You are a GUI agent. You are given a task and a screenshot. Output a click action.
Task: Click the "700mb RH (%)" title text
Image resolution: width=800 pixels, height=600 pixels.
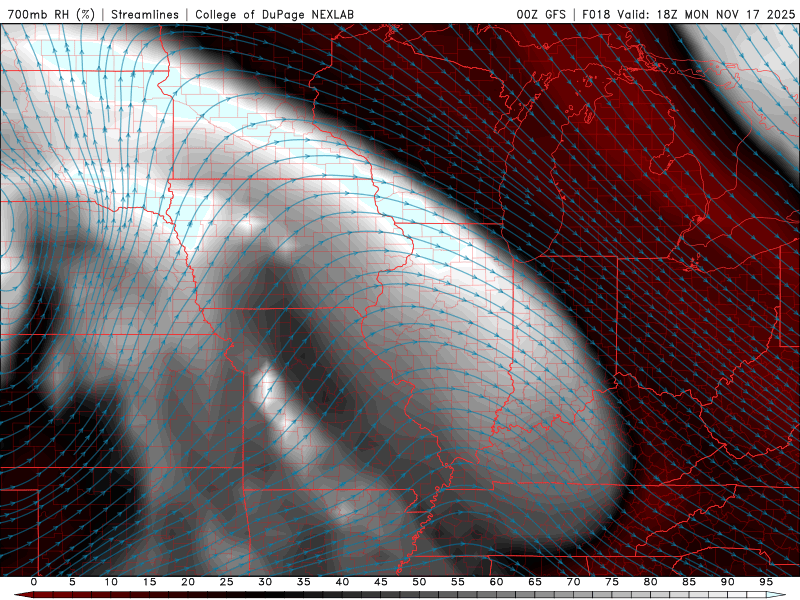[x=51, y=14]
